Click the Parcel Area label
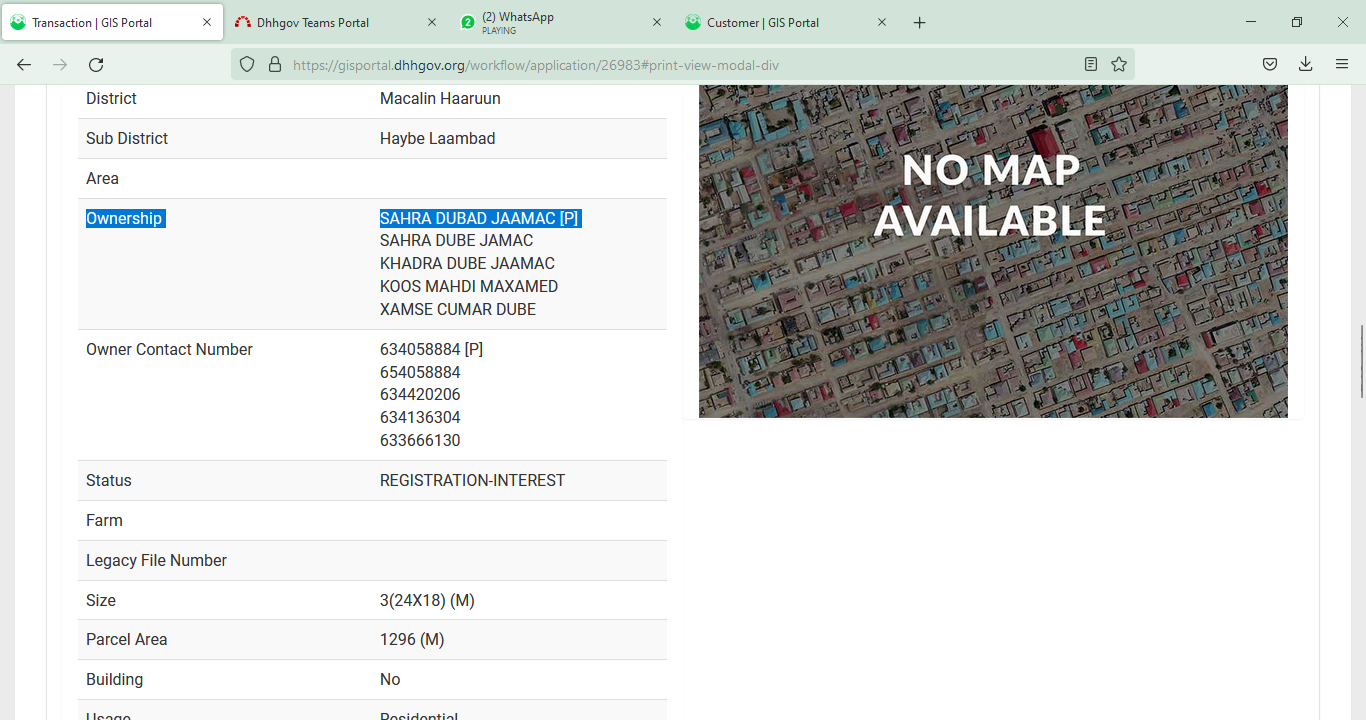This screenshot has height=720, width=1366. (126, 640)
